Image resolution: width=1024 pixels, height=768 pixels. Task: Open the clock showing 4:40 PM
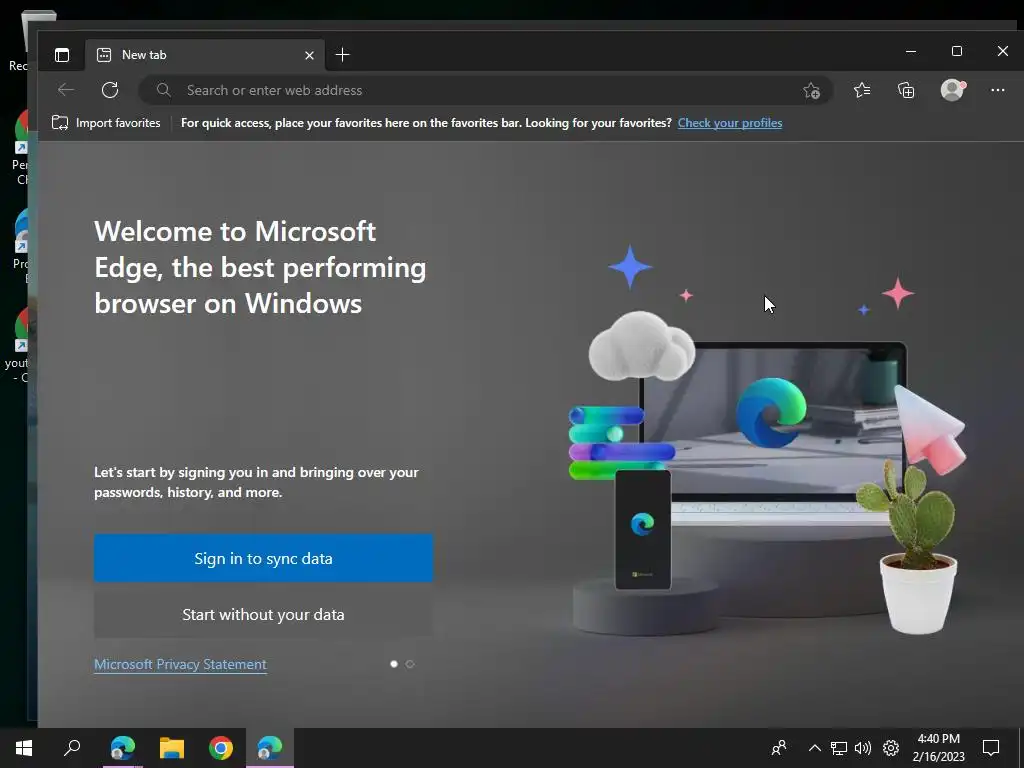(x=938, y=748)
